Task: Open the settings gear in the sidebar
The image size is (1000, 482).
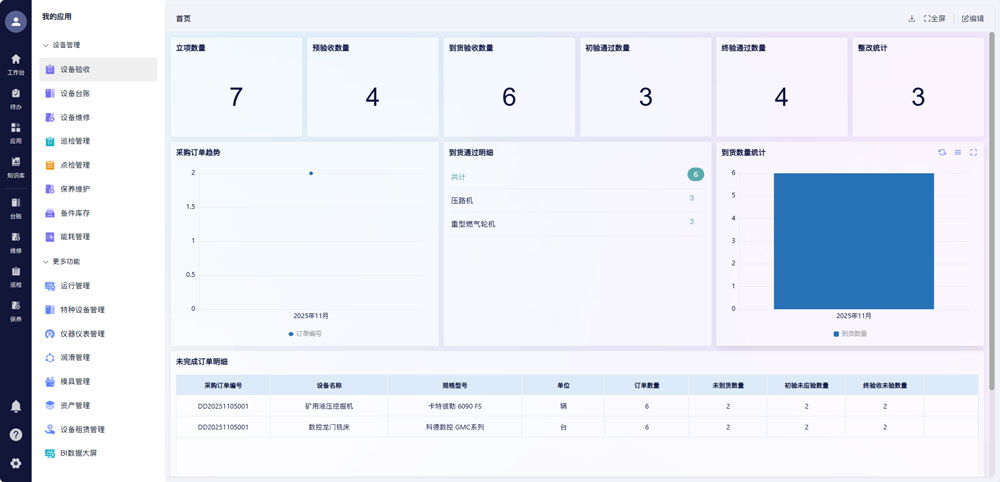Action: pos(16,463)
